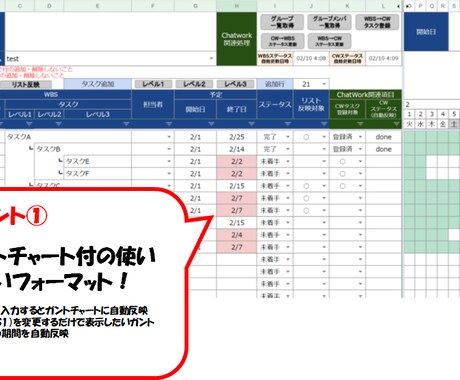
Task: Click the グループメンバ一覧取得 button
Action: pyautogui.click(x=329, y=22)
